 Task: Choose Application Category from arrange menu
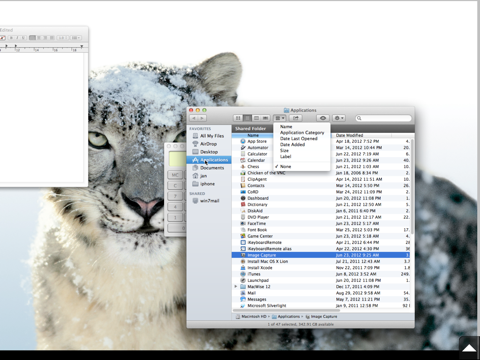pyautogui.click(x=302, y=133)
